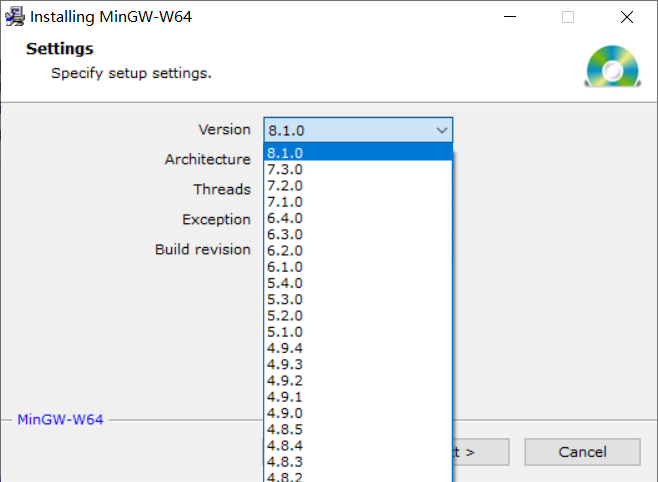
Task: Click the MinGW-W64 link
Action: click(60, 419)
